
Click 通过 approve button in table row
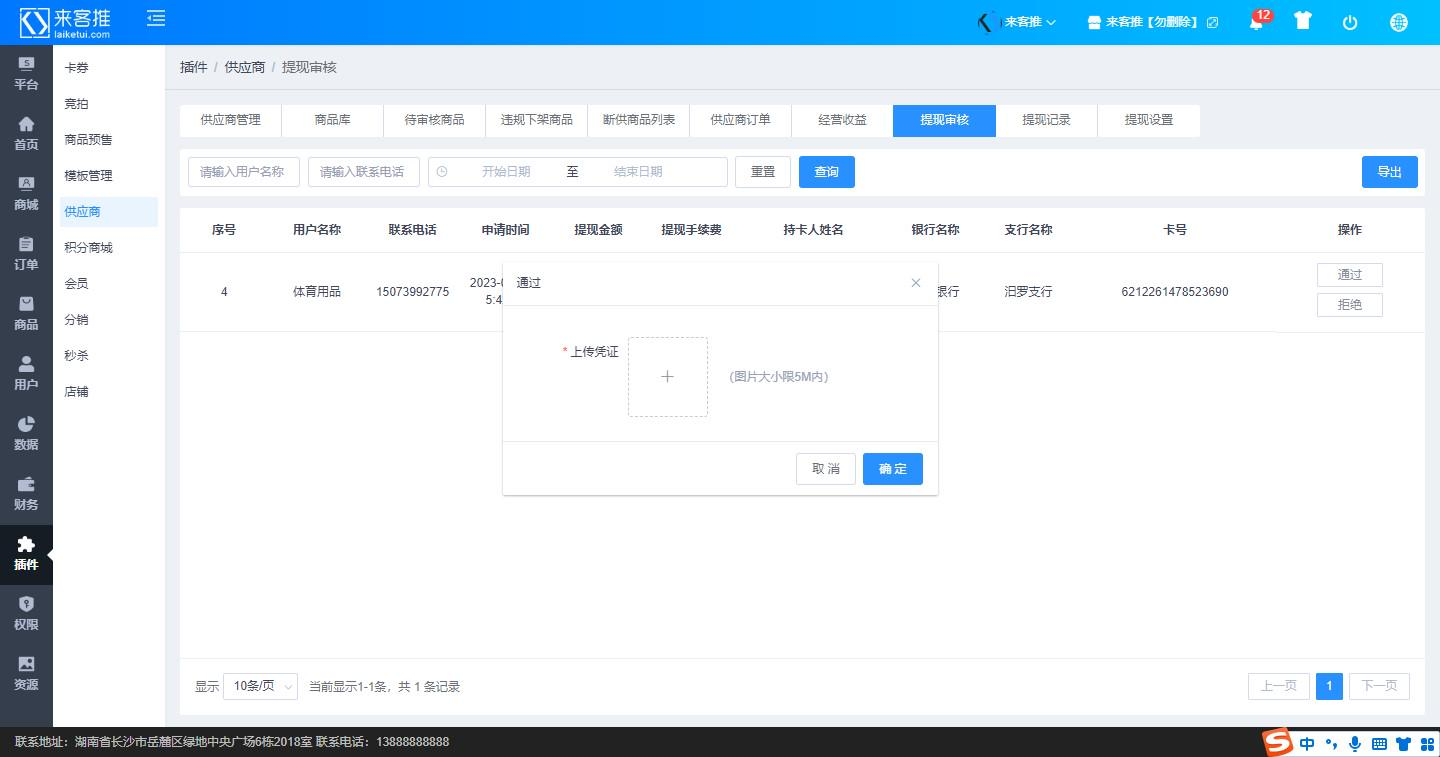tap(1350, 275)
